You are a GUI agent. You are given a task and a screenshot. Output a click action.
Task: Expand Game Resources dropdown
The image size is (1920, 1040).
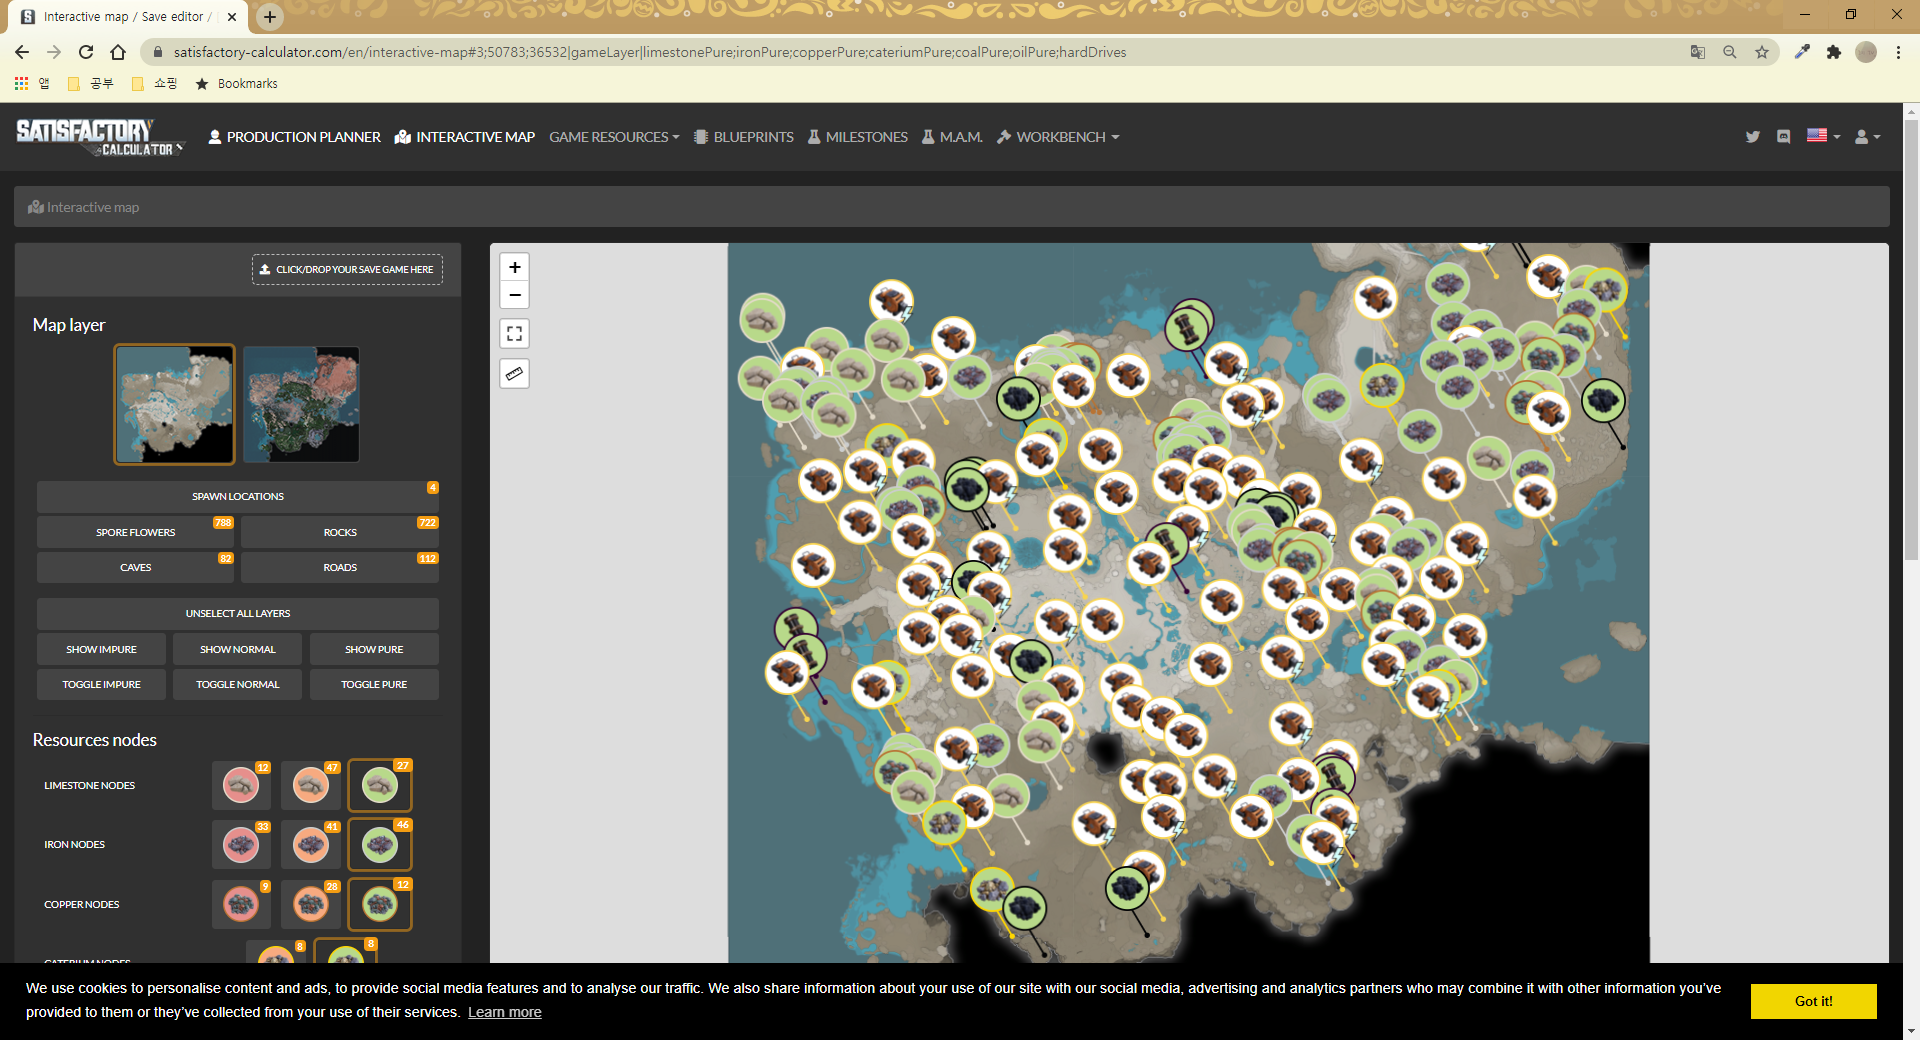pyautogui.click(x=614, y=137)
